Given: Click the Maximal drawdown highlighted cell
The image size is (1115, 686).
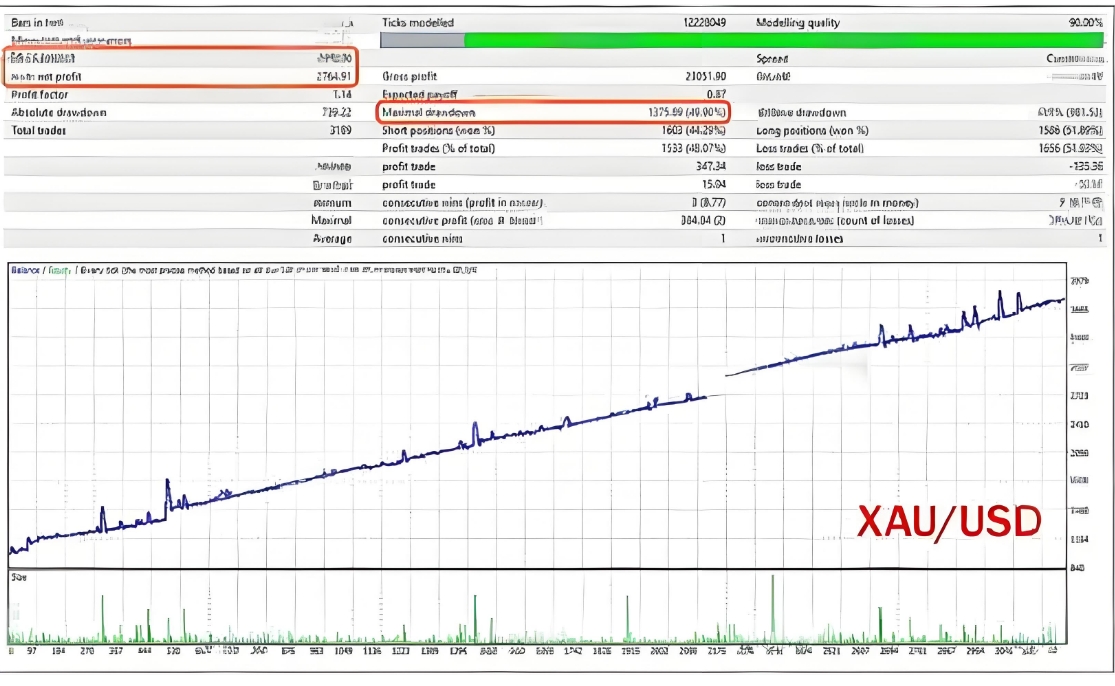Looking at the screenshot, I should pyautogui.click(x=554, y=112).
